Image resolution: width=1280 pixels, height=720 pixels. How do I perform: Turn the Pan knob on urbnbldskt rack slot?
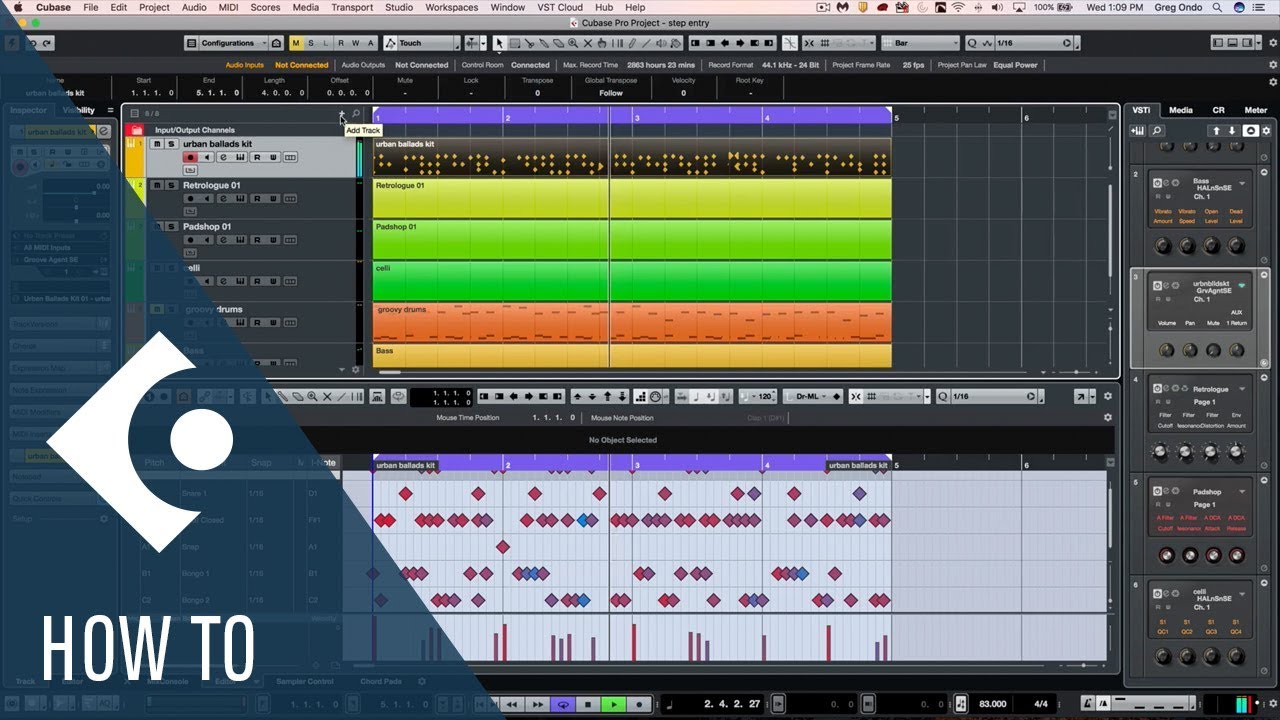tap(1190, 350)
